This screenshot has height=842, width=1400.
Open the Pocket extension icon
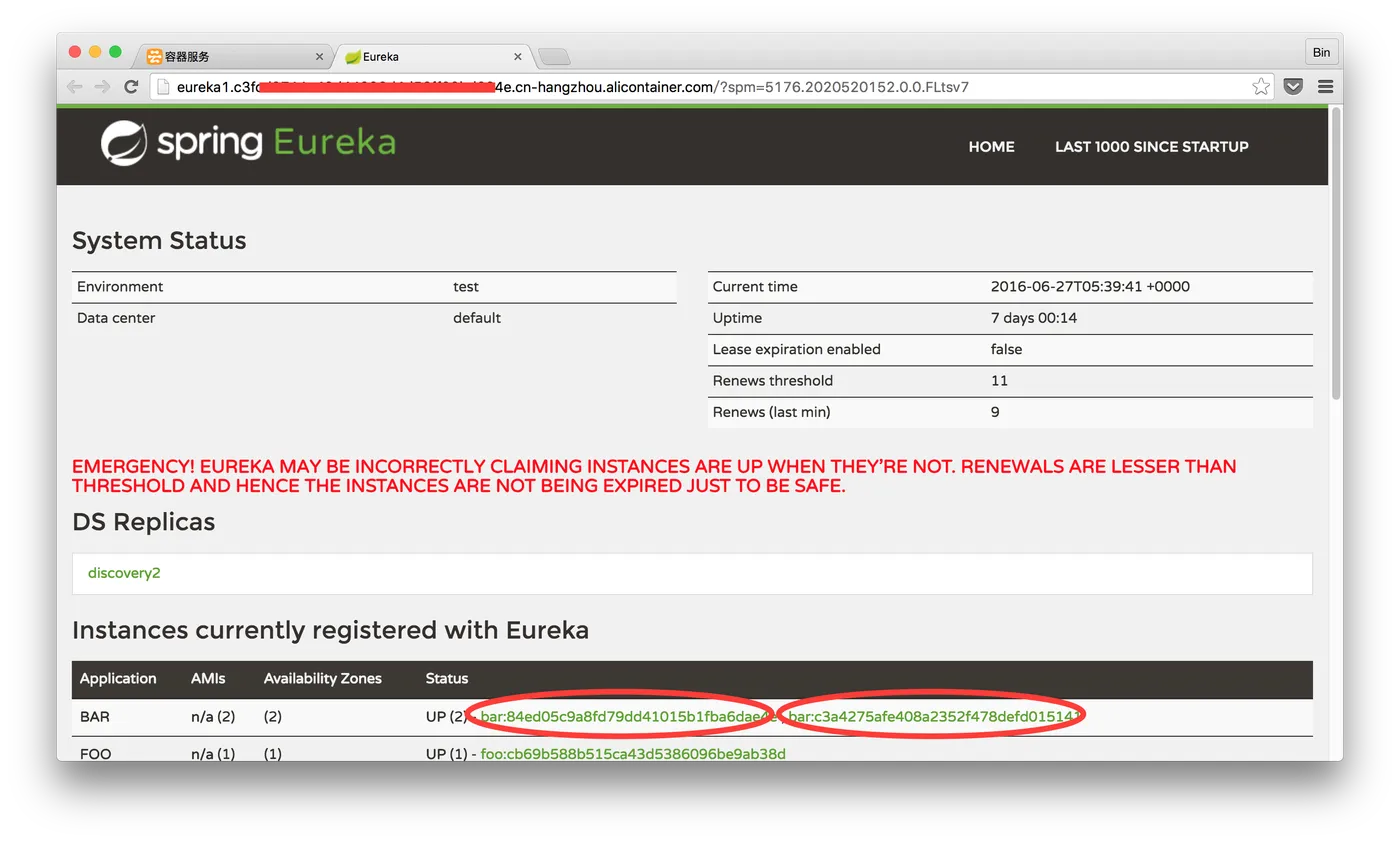tap(1293, 87)
